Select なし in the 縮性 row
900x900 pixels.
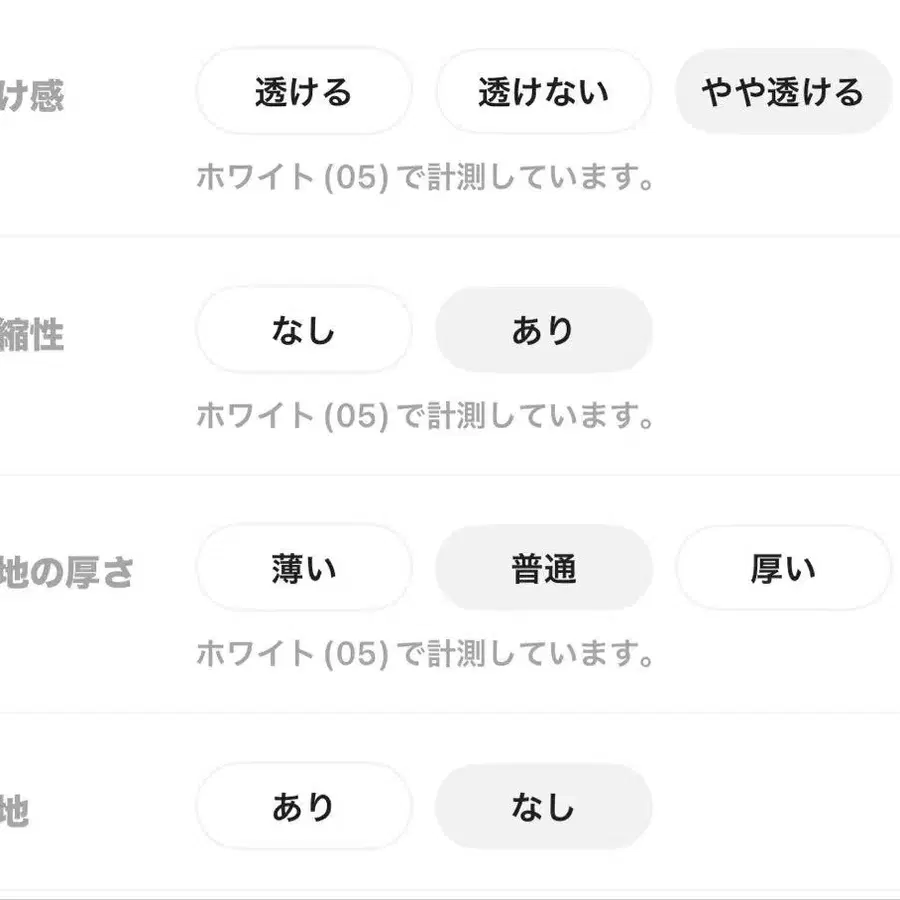(304, 330)
